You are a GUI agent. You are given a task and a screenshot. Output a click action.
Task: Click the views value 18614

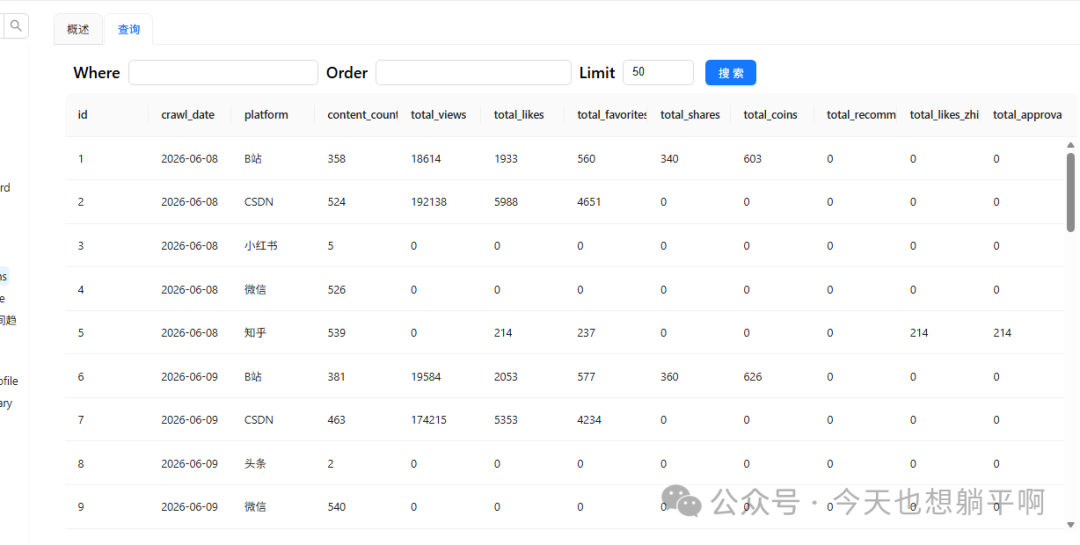coord(426,159)
